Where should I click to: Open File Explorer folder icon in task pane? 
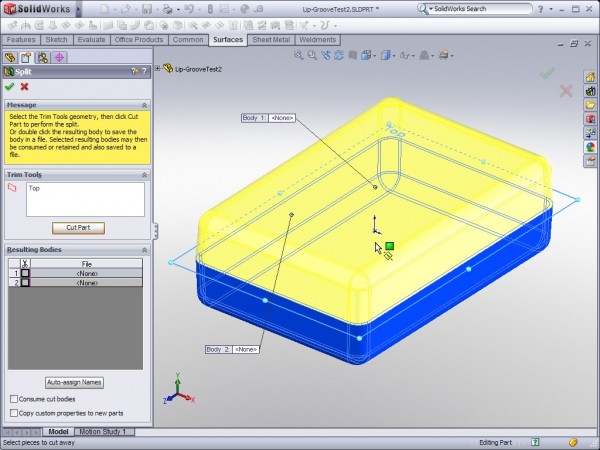[590, 105]
